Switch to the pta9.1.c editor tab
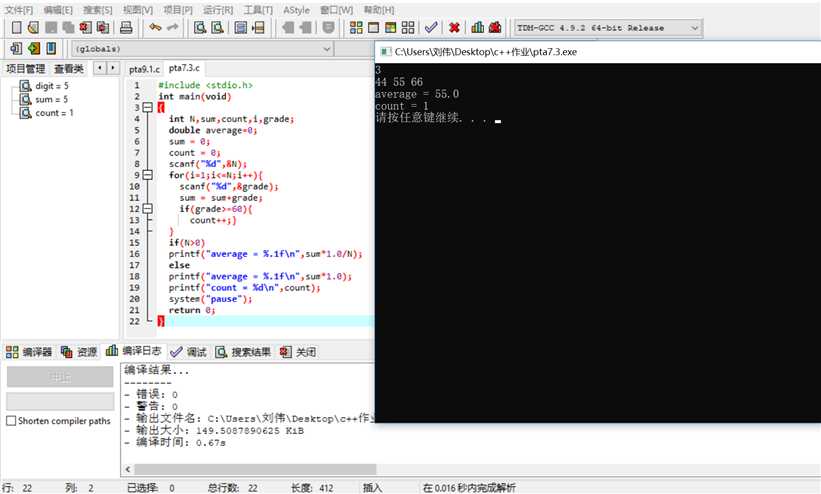The width and height of the screenshot is (821, 494). (x=144, y=69)
